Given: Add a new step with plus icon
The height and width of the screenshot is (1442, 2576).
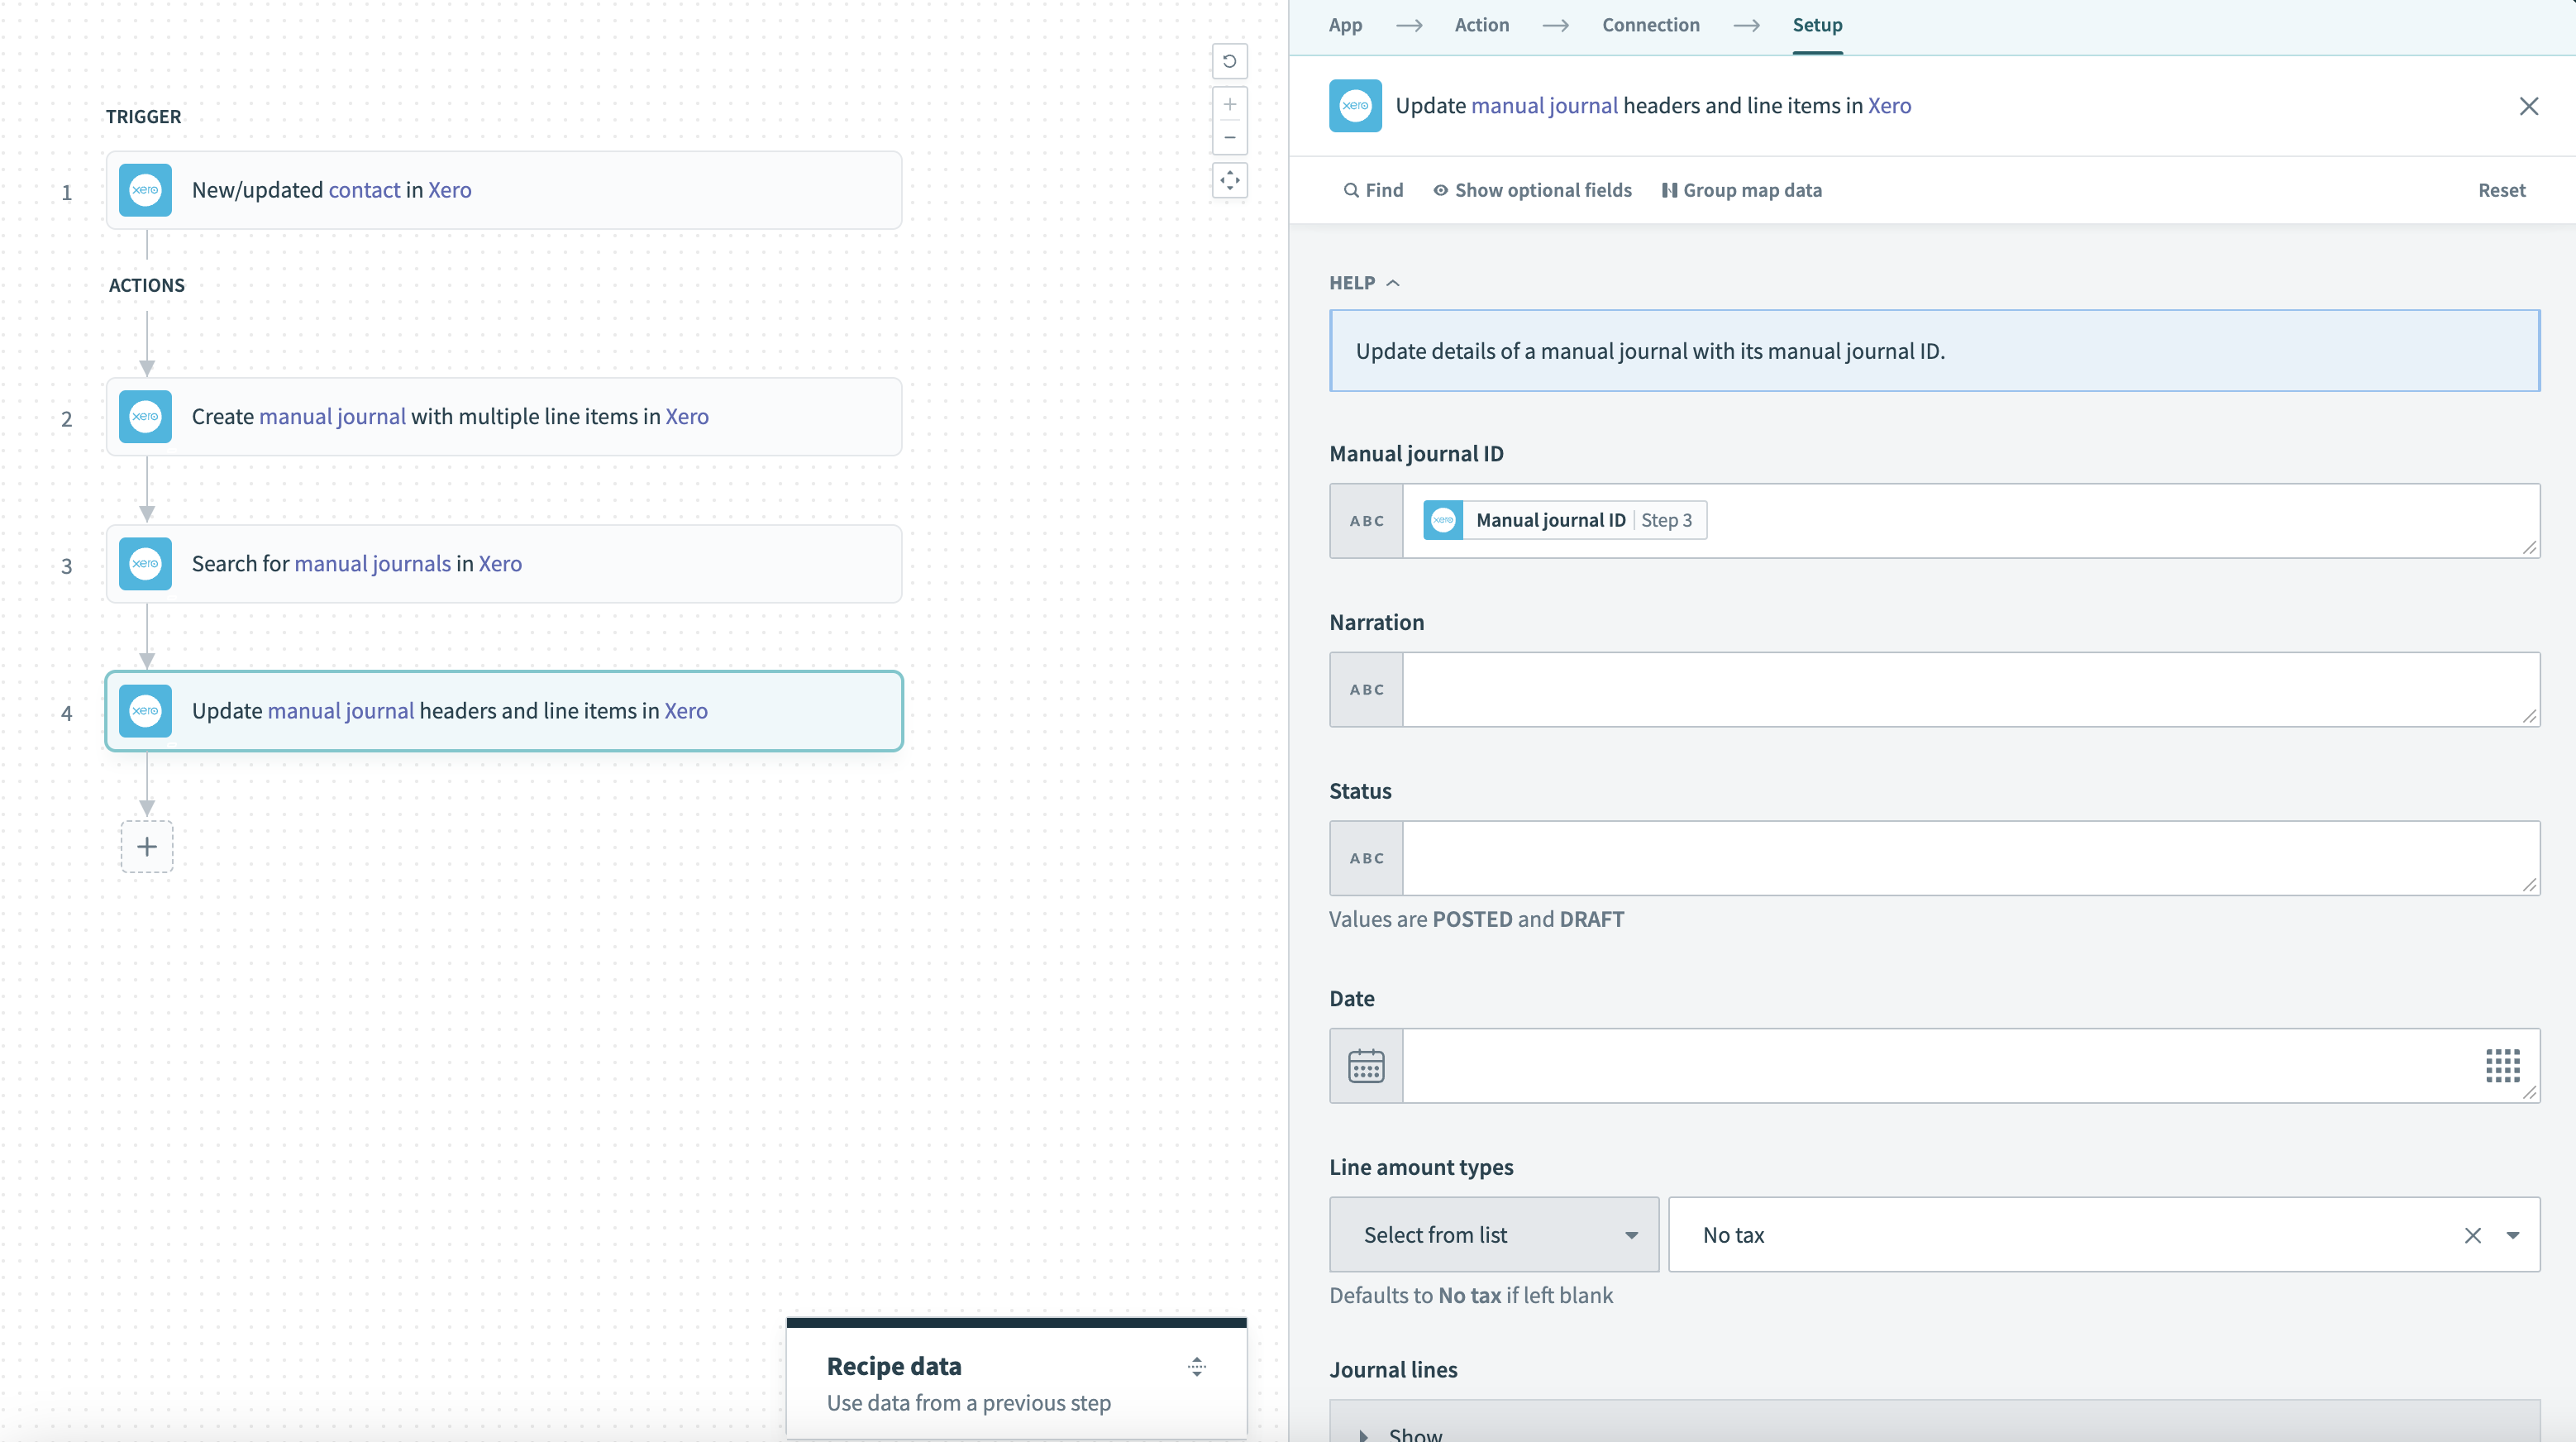Looking at the screenshot, I should tap(147, 847).
